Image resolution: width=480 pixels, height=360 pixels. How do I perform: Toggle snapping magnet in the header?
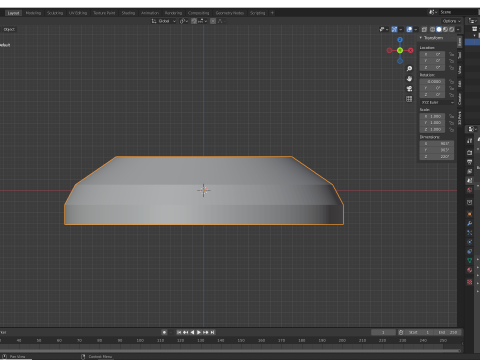click(x=194, y=21)
